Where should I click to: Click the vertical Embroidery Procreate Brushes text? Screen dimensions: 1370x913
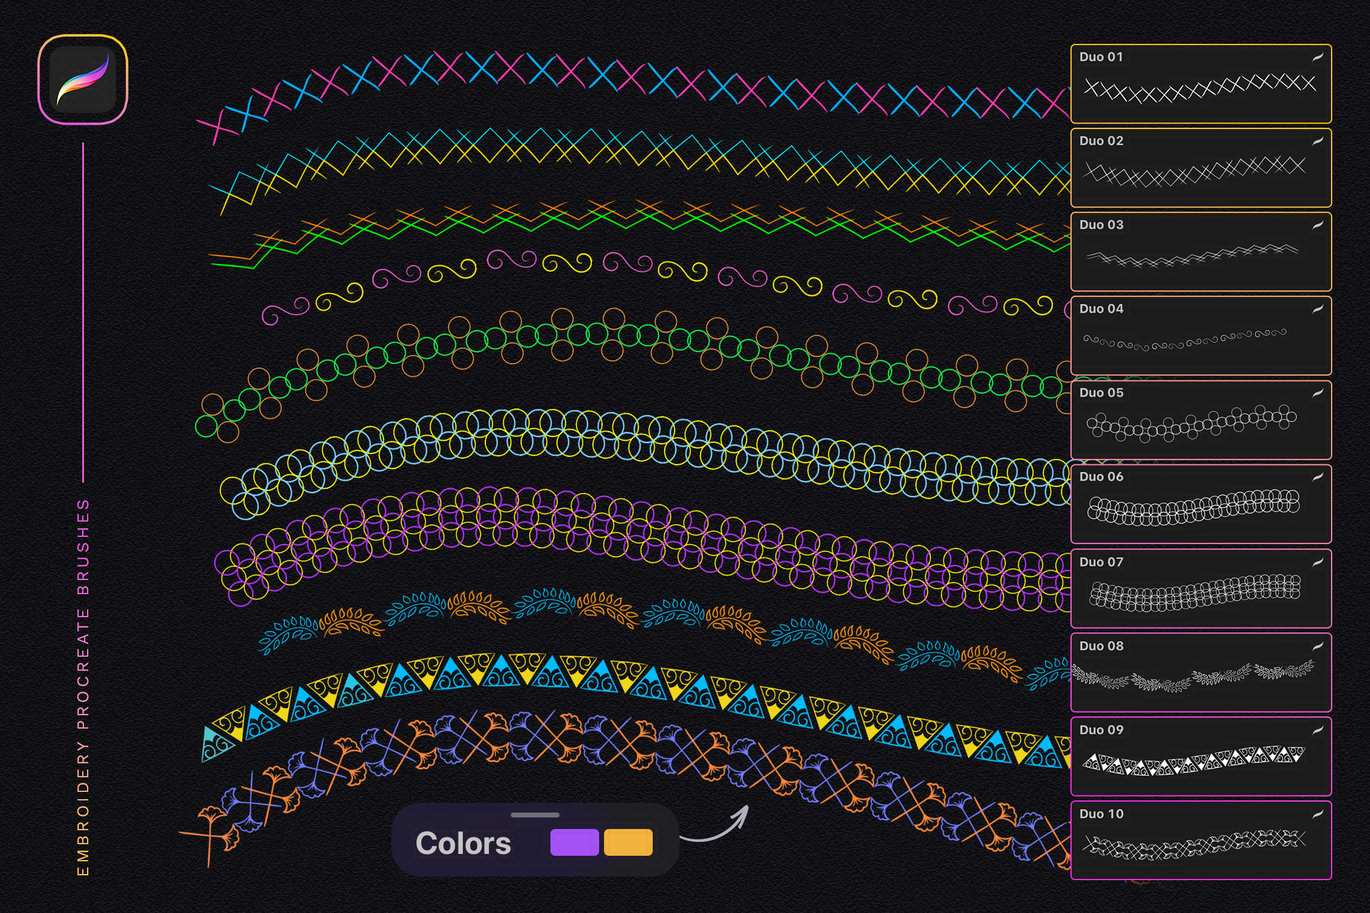pos(83,688)
